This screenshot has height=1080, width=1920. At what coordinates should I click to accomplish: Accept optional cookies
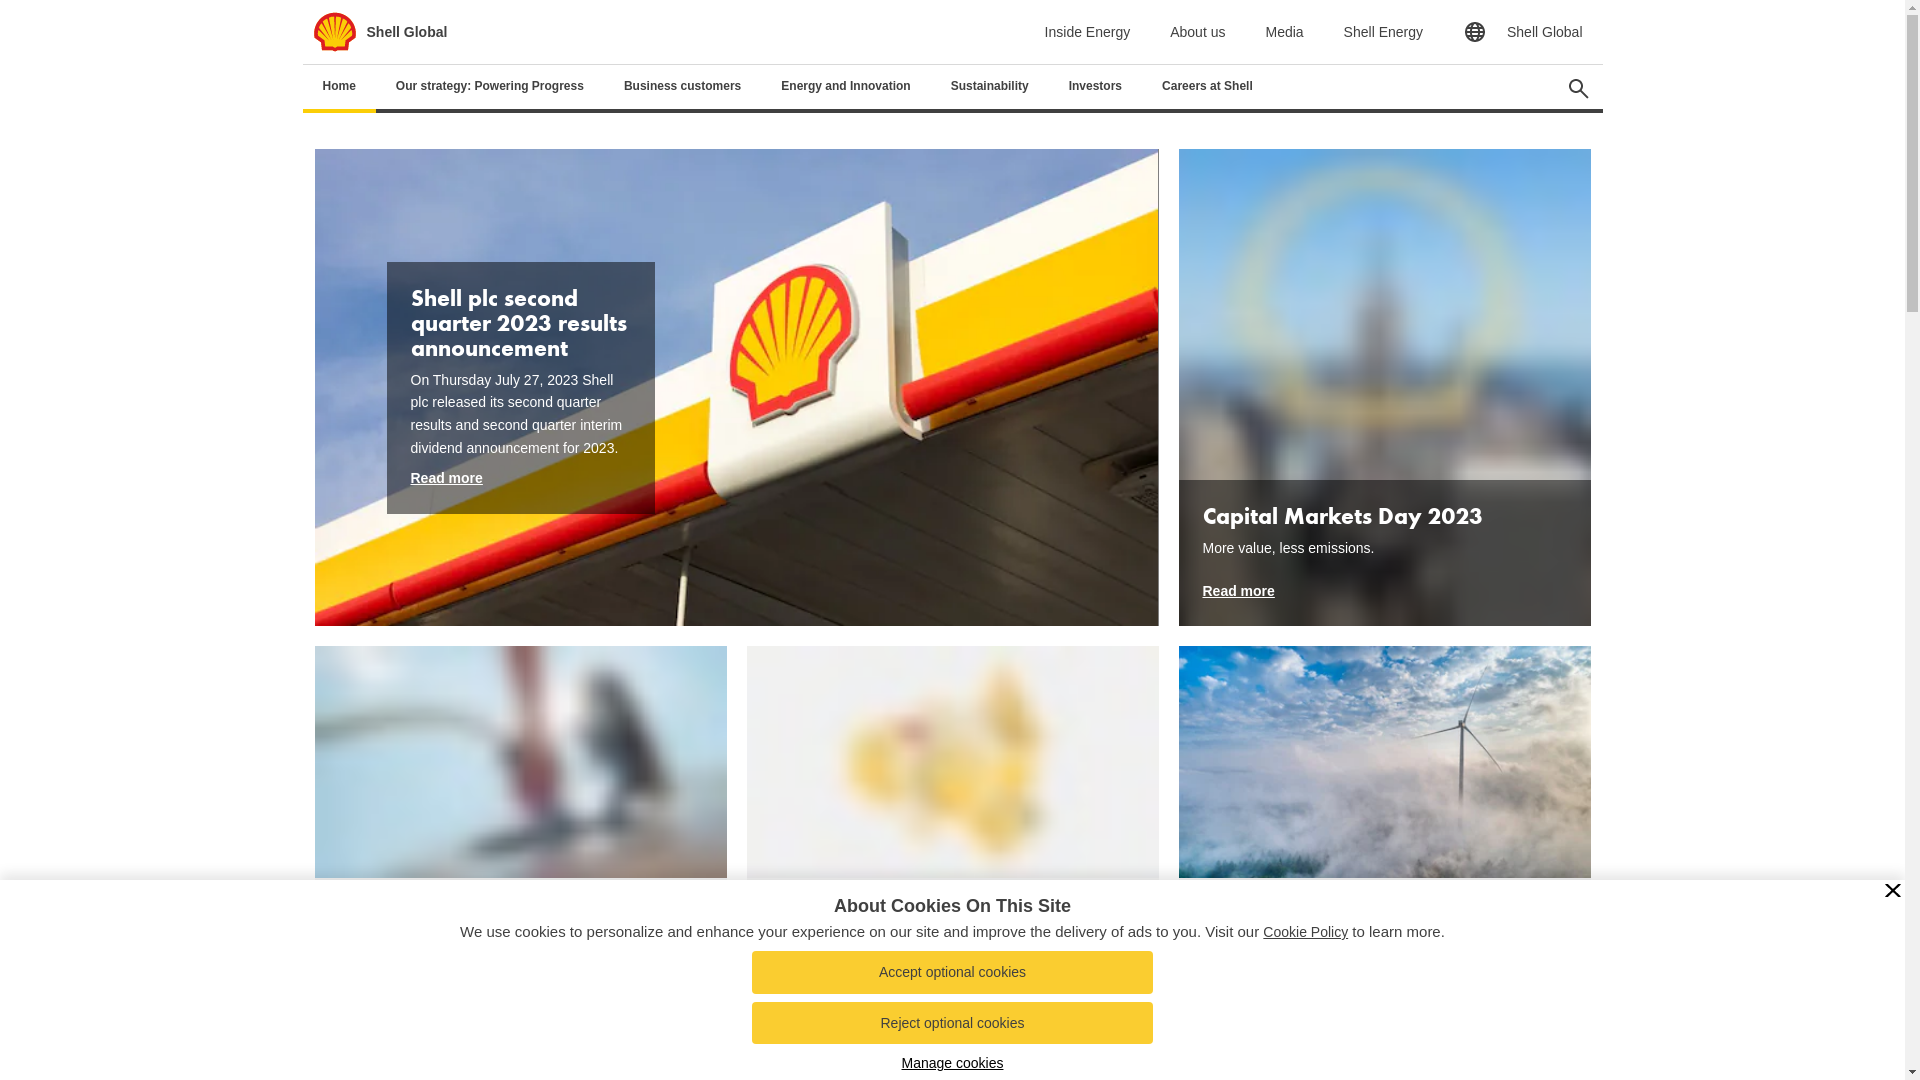pyautogui.click(x=952, y=972)
